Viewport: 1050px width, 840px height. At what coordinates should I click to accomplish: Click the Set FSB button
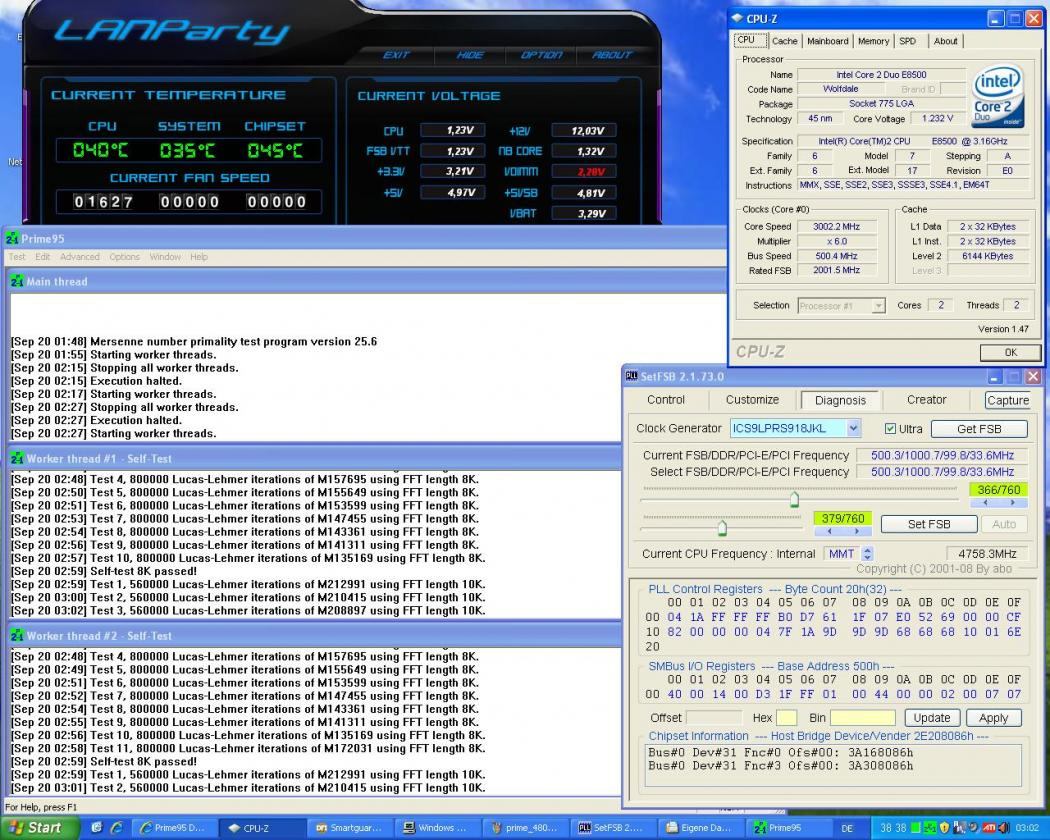(x=929, y=524)
